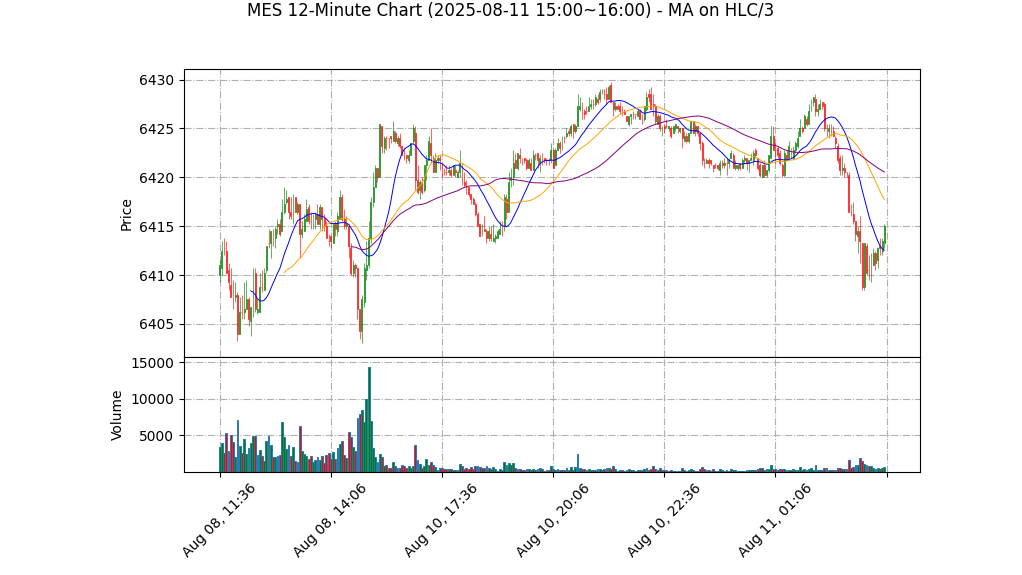
Task: Click the 'Aug 10, 17:36' time label
Action: (441, 520)
